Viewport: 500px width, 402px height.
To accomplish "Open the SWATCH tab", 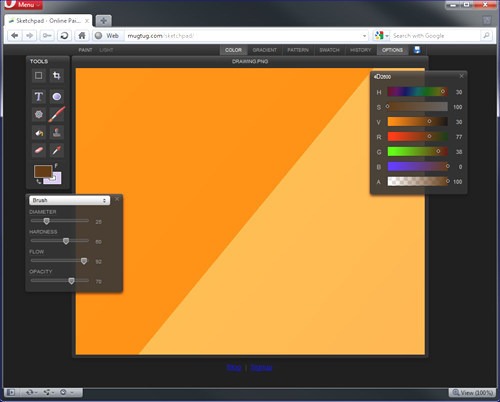I will [x=329, y=50].
